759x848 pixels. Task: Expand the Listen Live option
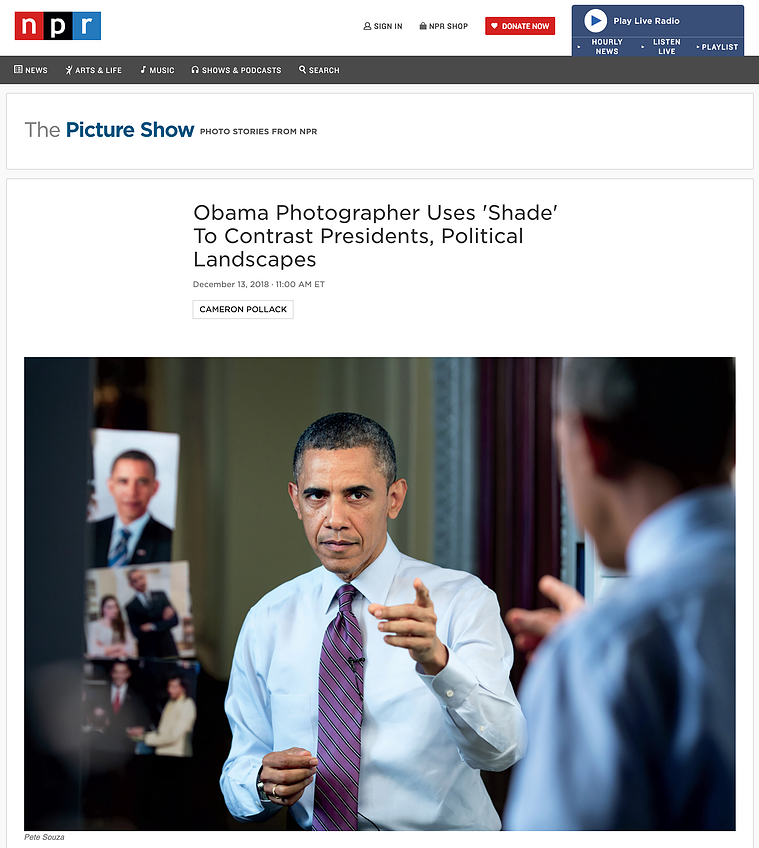662,47
